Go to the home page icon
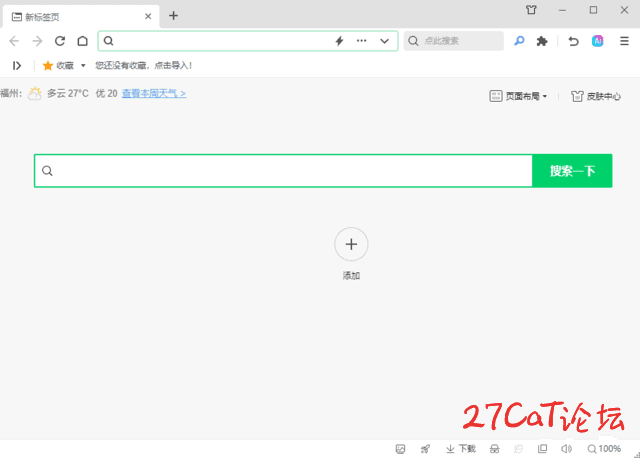This screenshot has height=458, width=640. point(82,41)
